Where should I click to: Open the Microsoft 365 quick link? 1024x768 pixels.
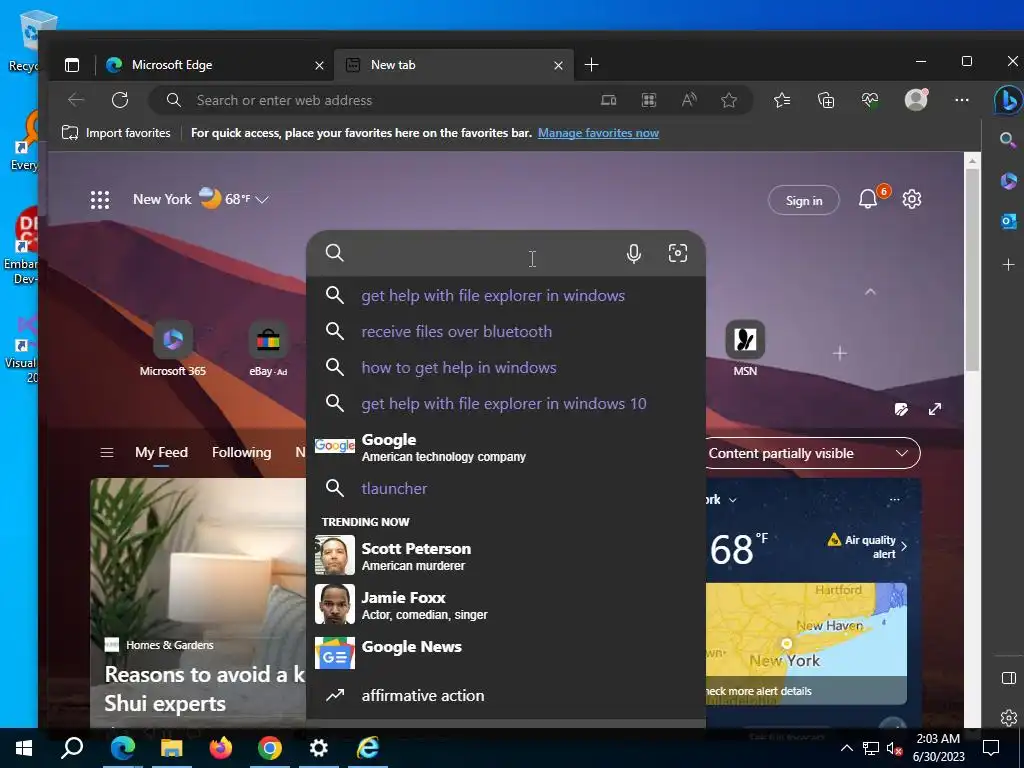(x=172, y=348)
